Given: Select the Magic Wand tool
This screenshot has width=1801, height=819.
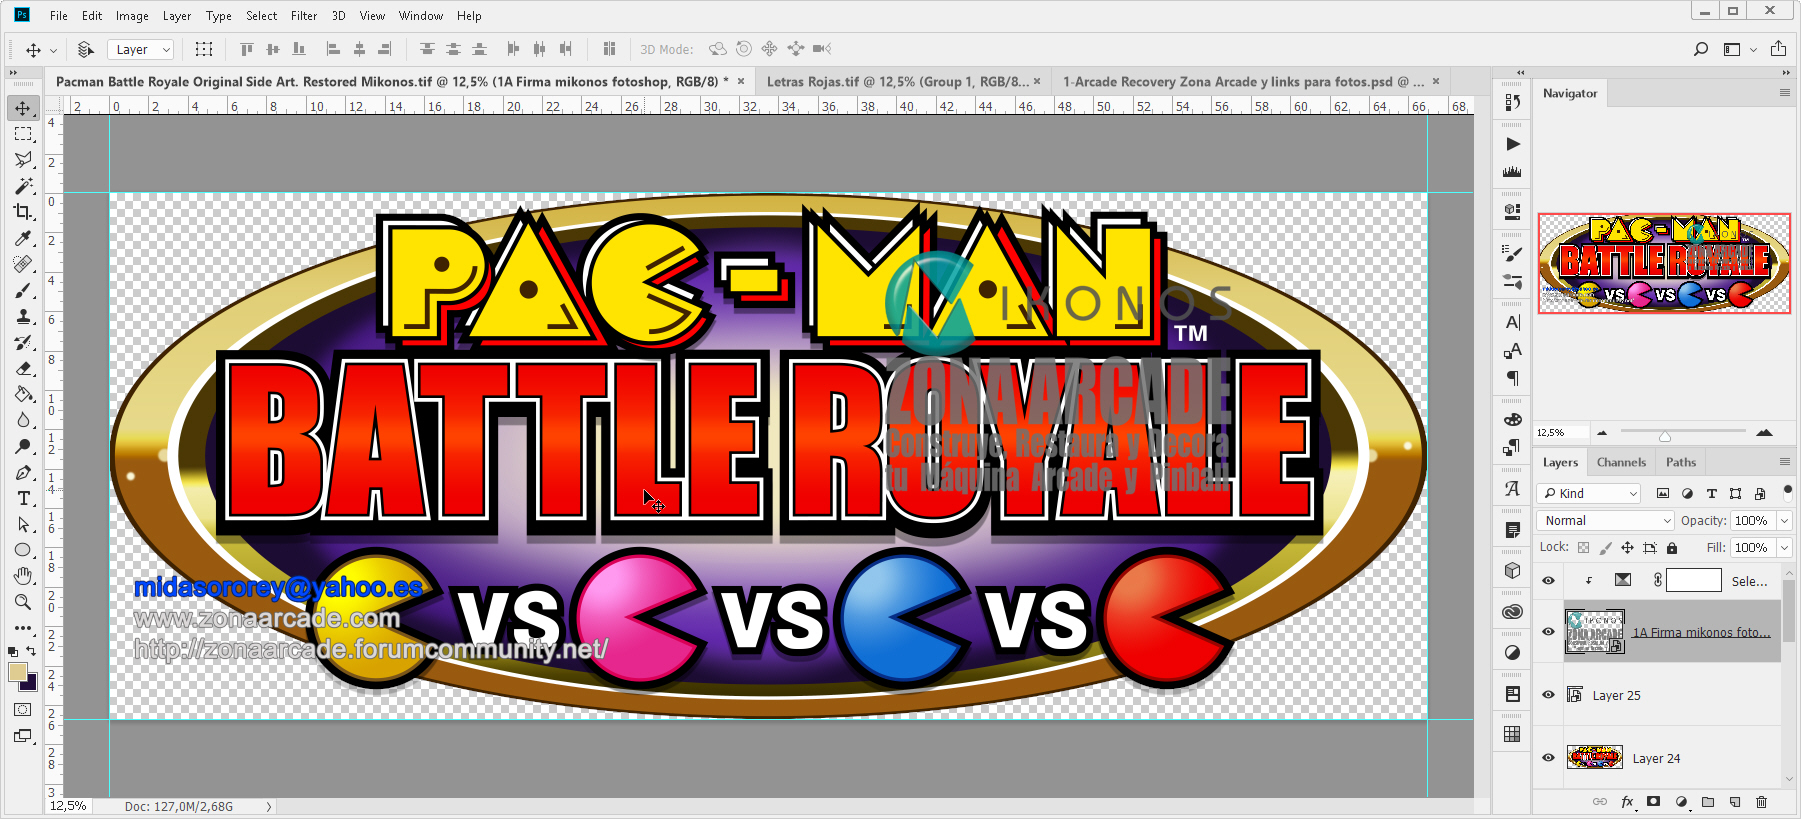Looking at the screenshot, I should [23, 186].
